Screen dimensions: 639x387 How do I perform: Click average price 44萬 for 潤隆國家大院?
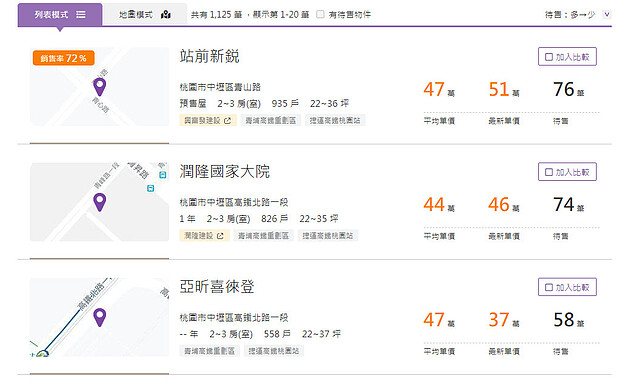439,204
